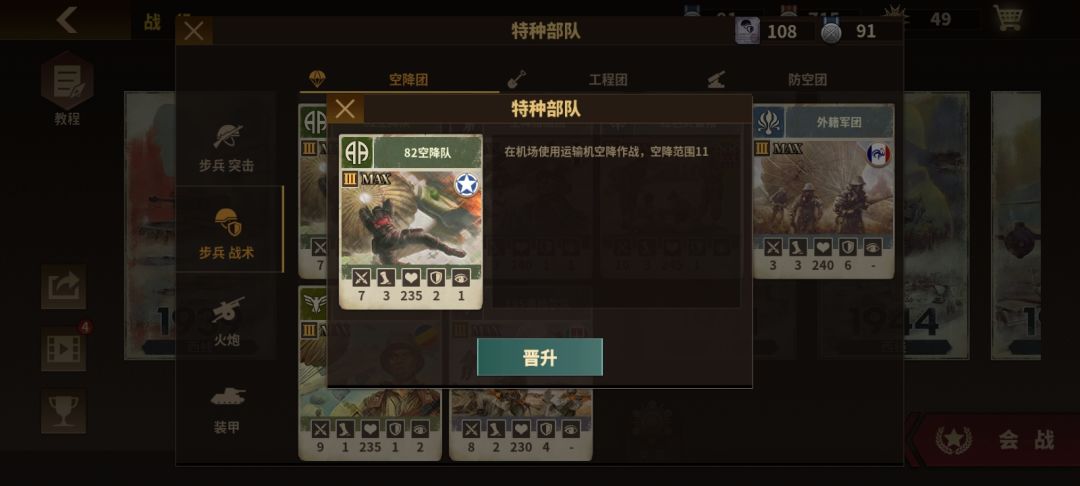The height and width of the screenshot is (486, 1080).
Task: Open the trophy achievements icon
Action: (x=63, y=412)
